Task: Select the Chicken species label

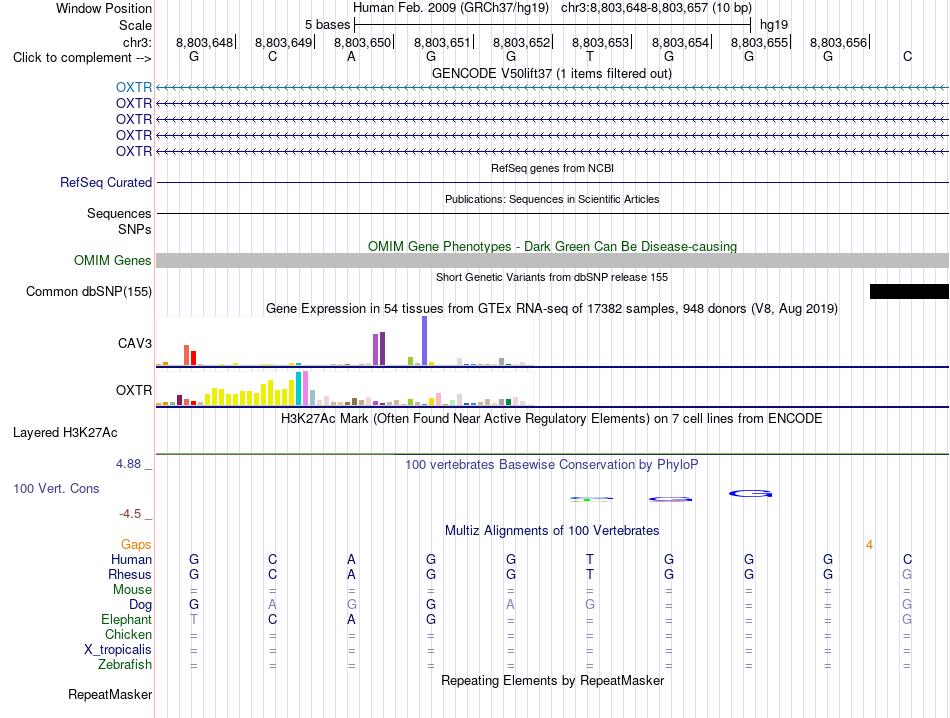Action: click(128, 634)
